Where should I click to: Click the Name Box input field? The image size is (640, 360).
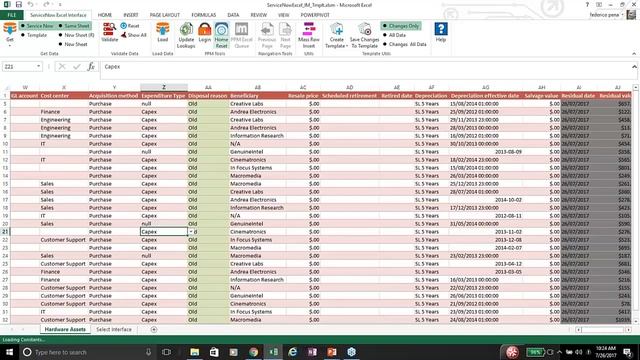click(x=19, y=66)
